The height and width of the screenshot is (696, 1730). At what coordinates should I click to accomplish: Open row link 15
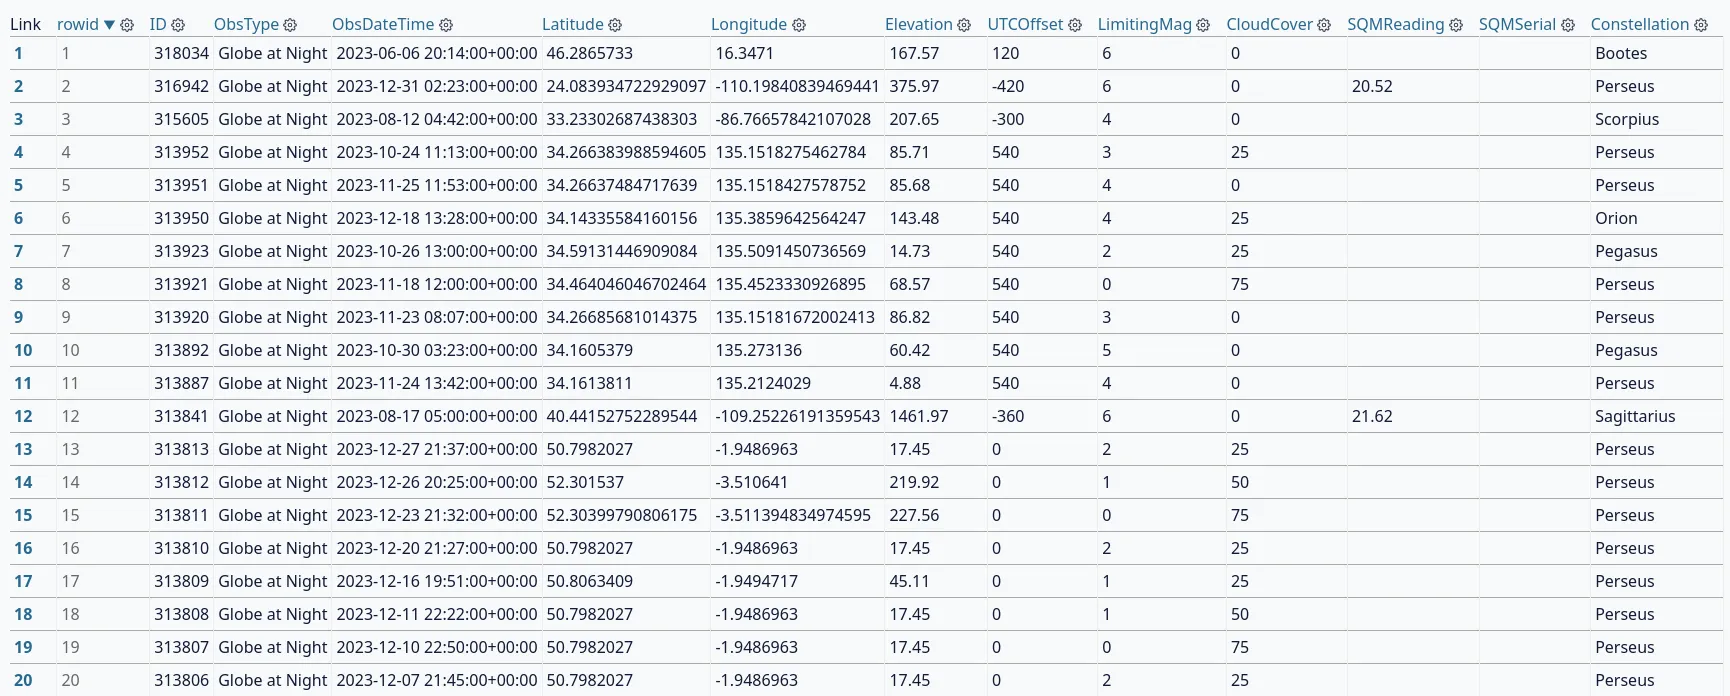click(23, 515)
